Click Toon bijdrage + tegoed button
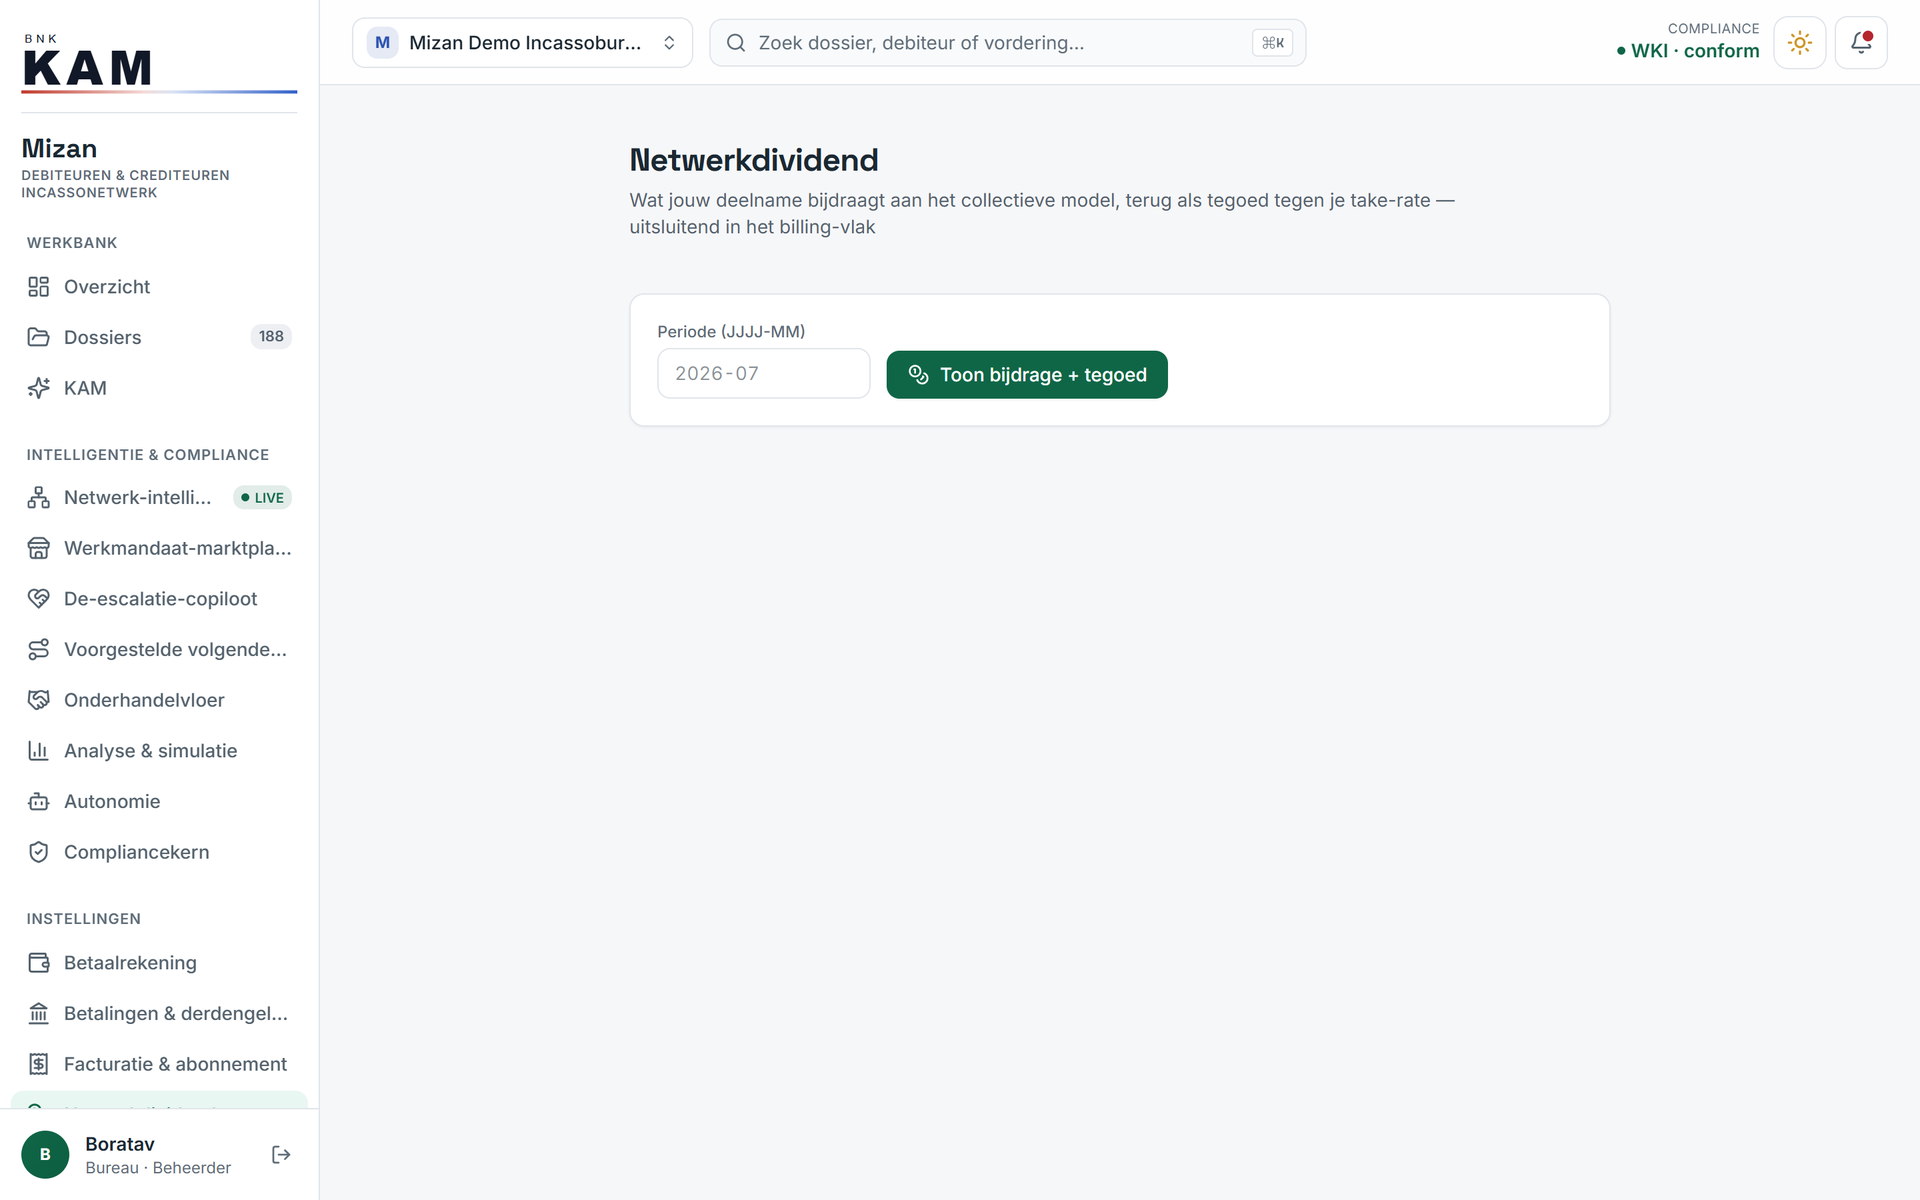1920x1200 pixels. [x=1026, y=375]
